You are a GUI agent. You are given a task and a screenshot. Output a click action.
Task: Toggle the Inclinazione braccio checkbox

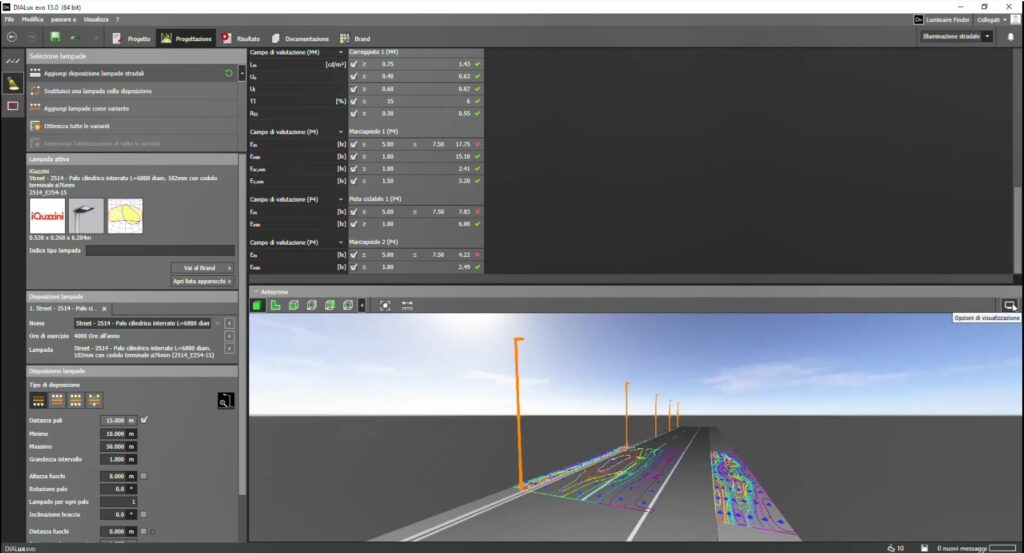tap(144, 513)
